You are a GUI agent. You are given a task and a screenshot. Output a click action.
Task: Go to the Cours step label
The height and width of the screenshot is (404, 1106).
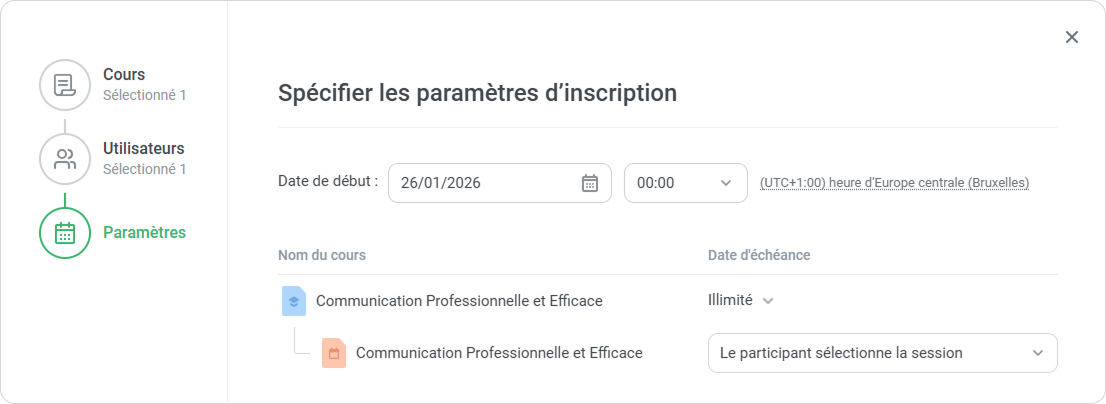coord(124,75)
